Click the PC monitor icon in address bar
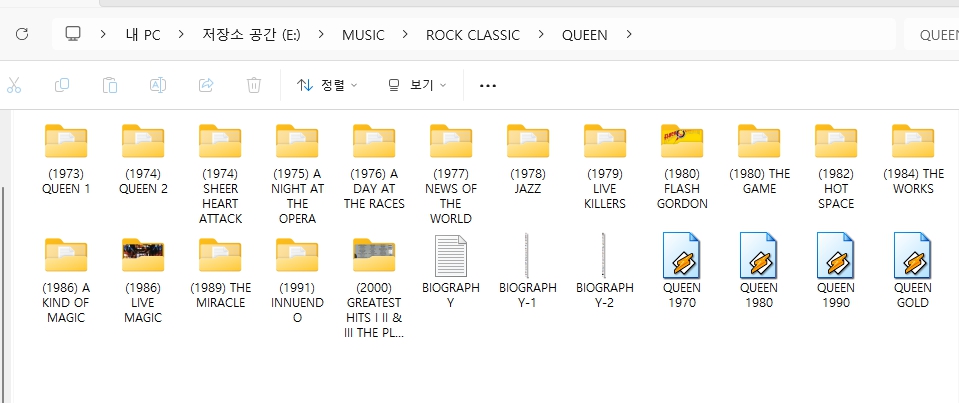Screen dimensions: 959x403 pyautogui.click(x=73, y=34)
